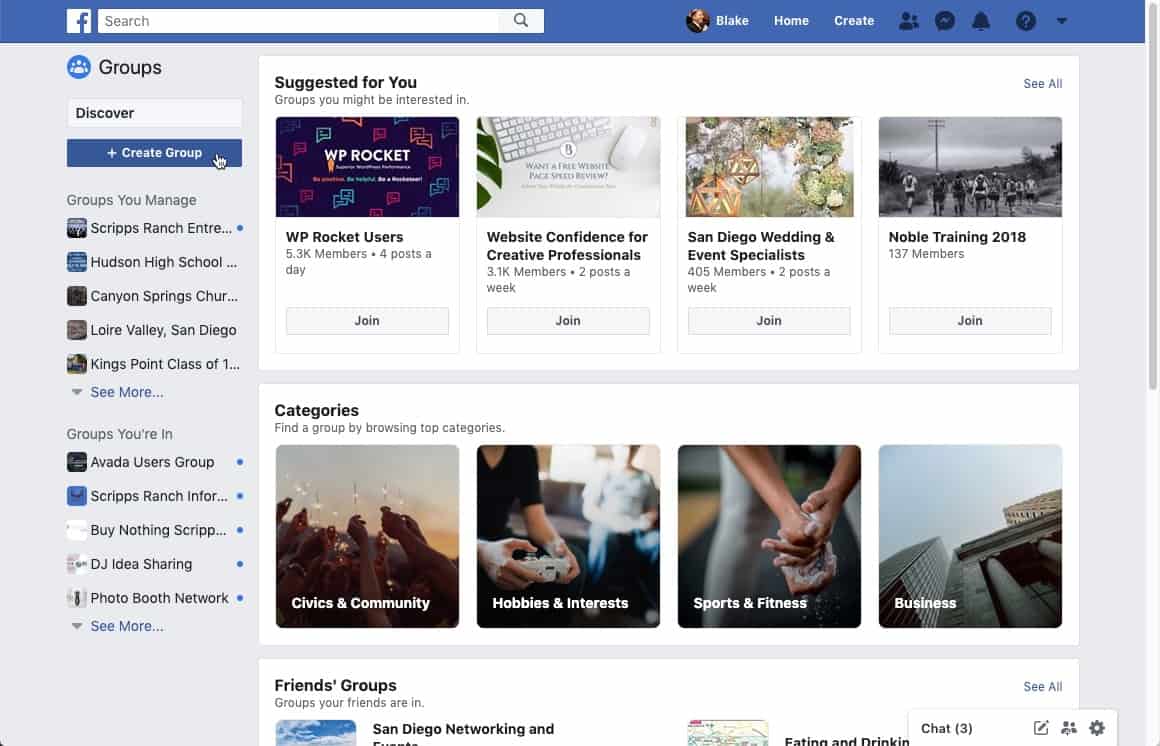Open See All suggested groups
1160x746 pixels.
pos(1042,83)
